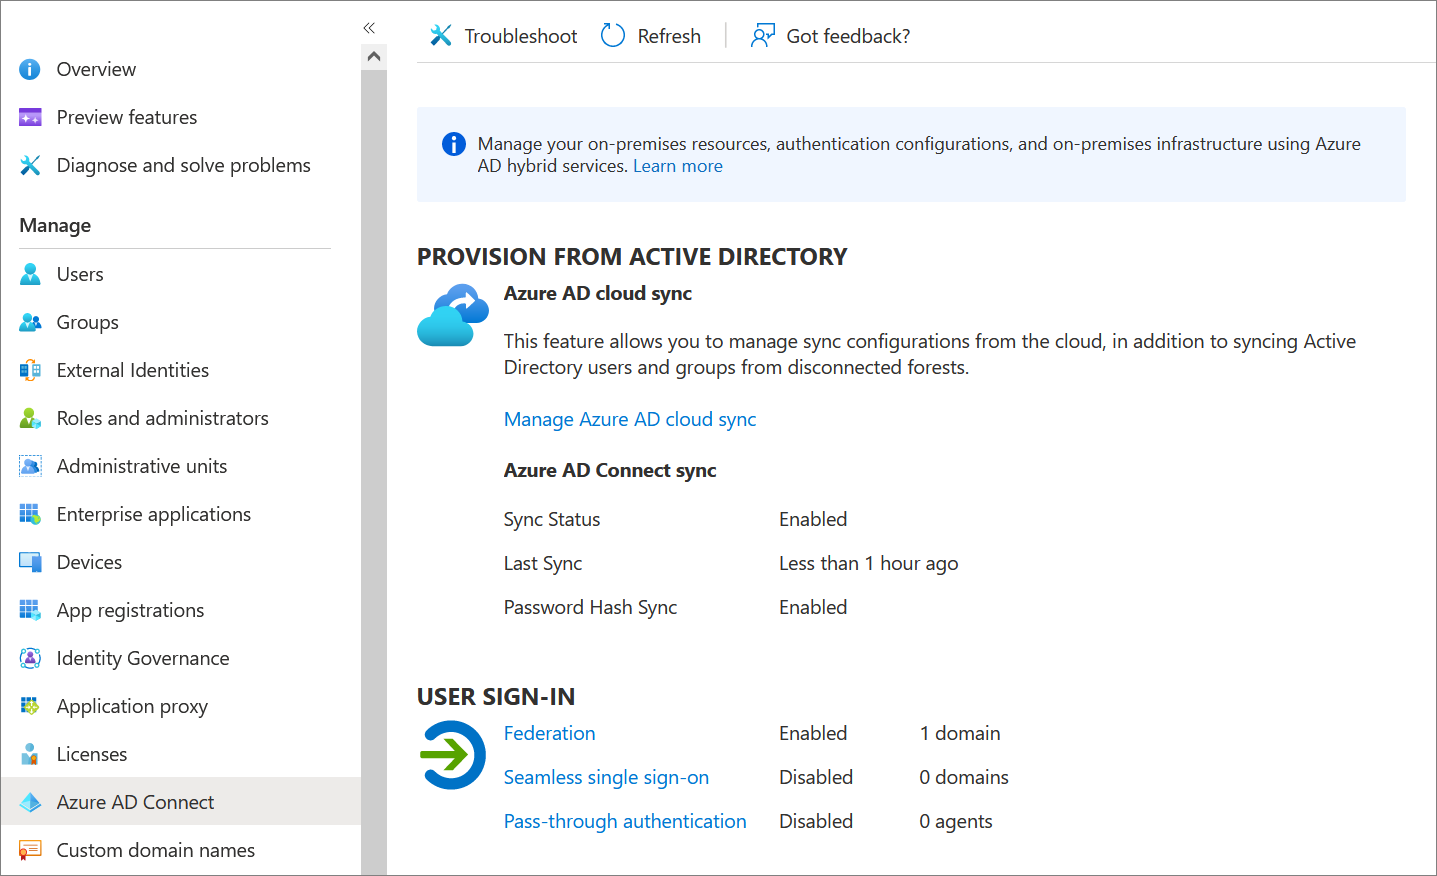
Task: Select the Users icon in the sidebar
Action: pos(30,273)
